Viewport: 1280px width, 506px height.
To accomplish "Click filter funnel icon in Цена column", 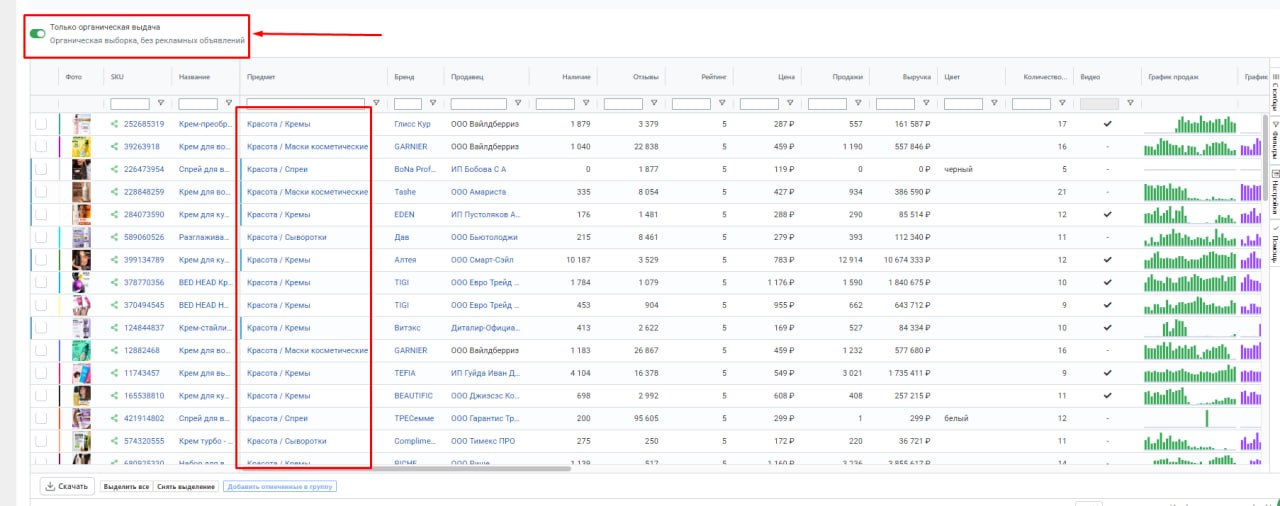I will point(790,103).
